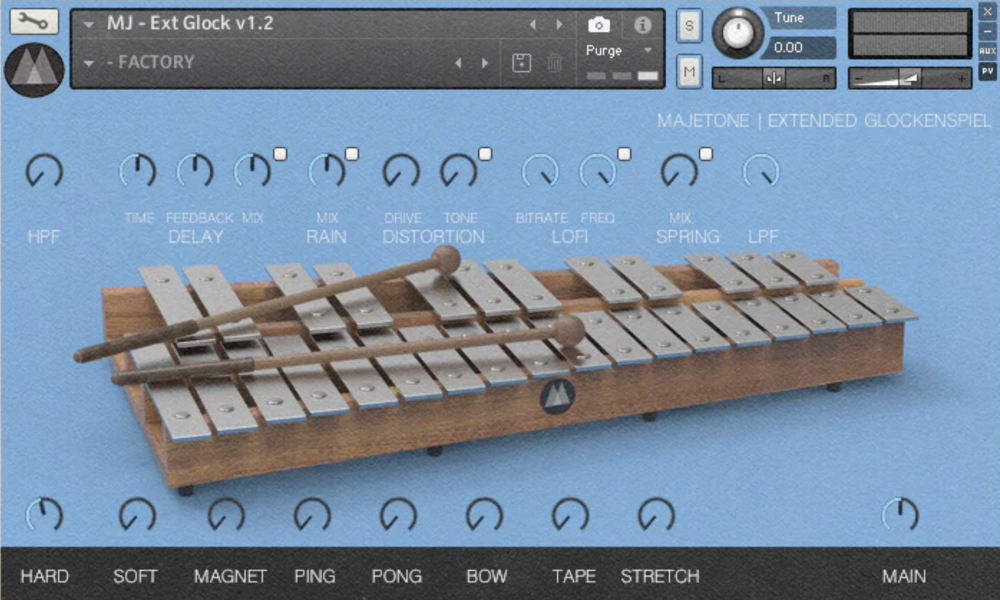The image size is (1000, 600).
Task: Click the MAIN volume knob
Action: click(900, 515)
